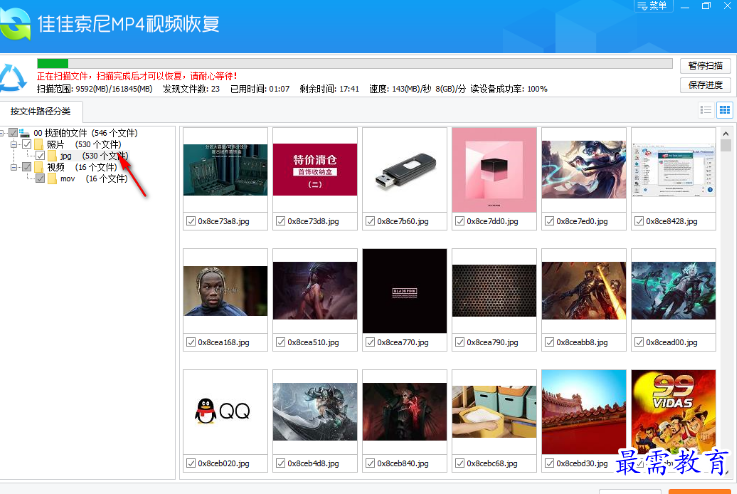Uncheck file 0x8ce73a8.jpg
737x494 pixels.
[x=191, y=221]
